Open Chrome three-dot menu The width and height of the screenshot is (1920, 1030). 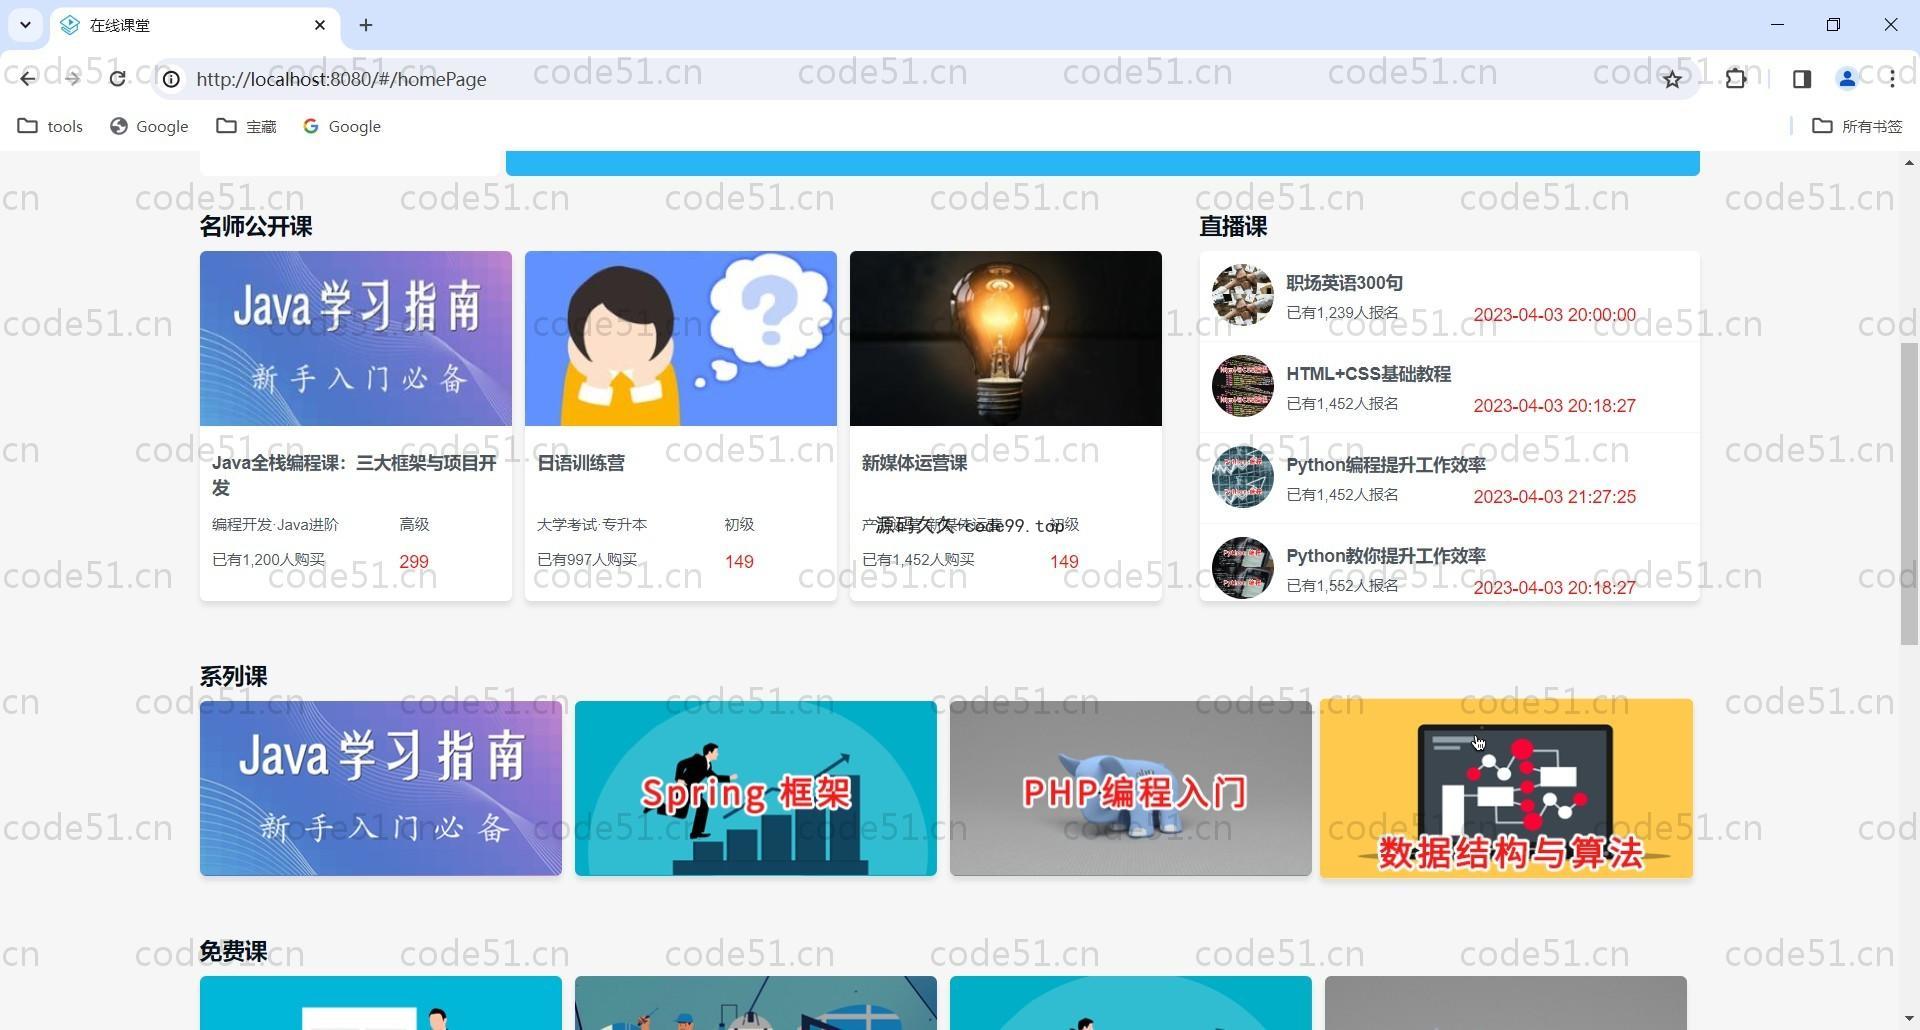click(x=1892, y=79)
